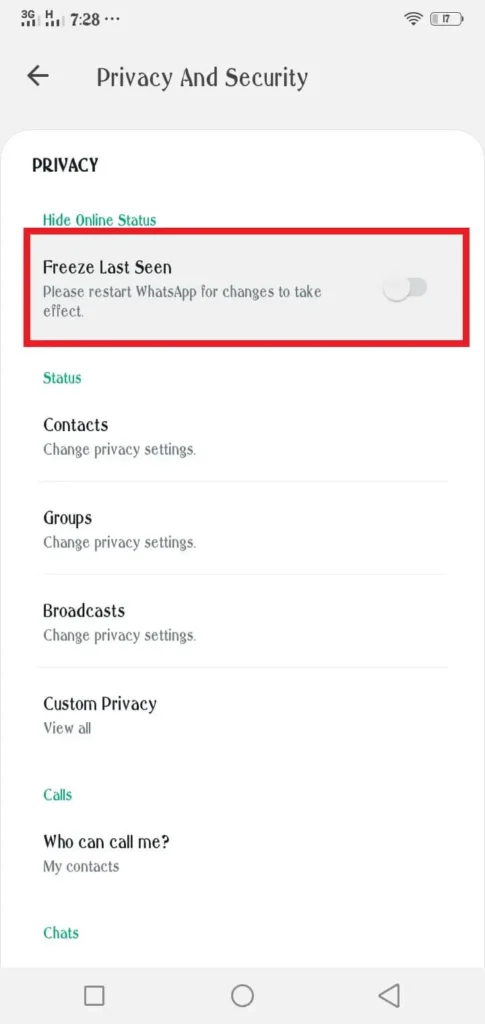This screenshot has width=485, height=1024.
Task: Open Contacts status privacy settings
Action: (242, 436)
